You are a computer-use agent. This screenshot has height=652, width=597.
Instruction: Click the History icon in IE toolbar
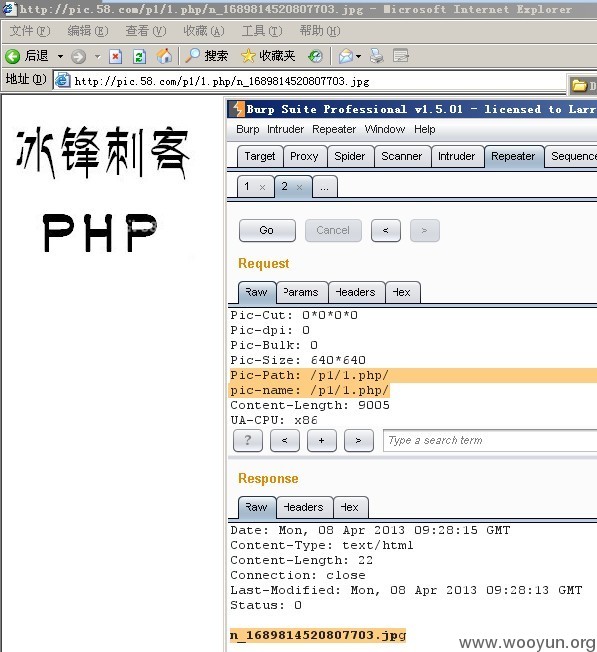tap(316, 56)
